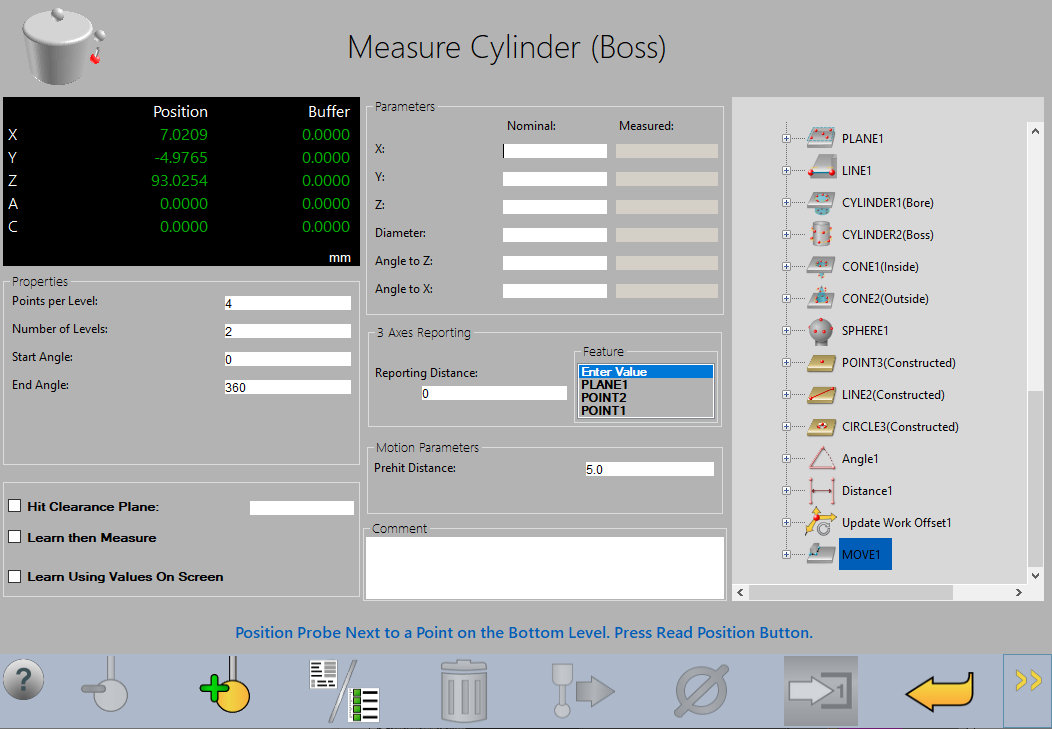
Task: Click the diameter symbol icon
Action: click(700, 689)
